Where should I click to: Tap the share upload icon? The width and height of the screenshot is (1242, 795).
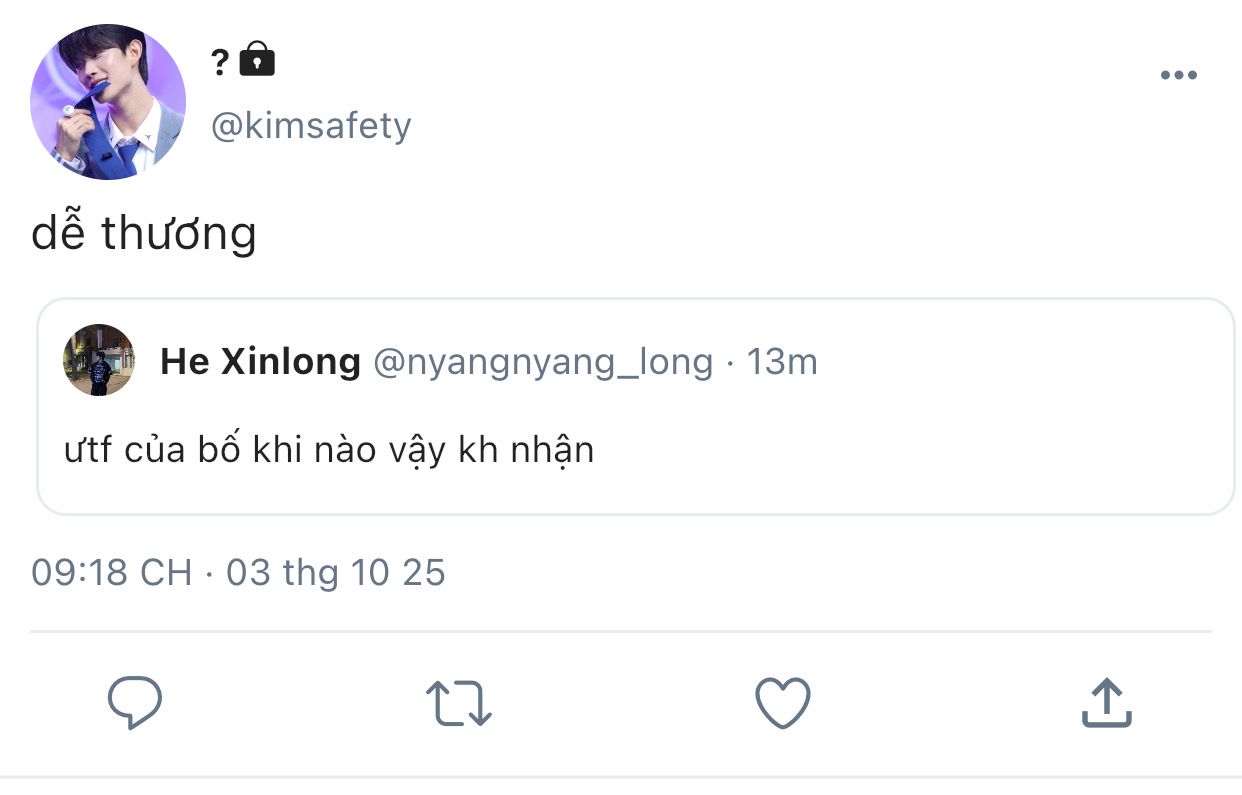(x=1106, y=702)
